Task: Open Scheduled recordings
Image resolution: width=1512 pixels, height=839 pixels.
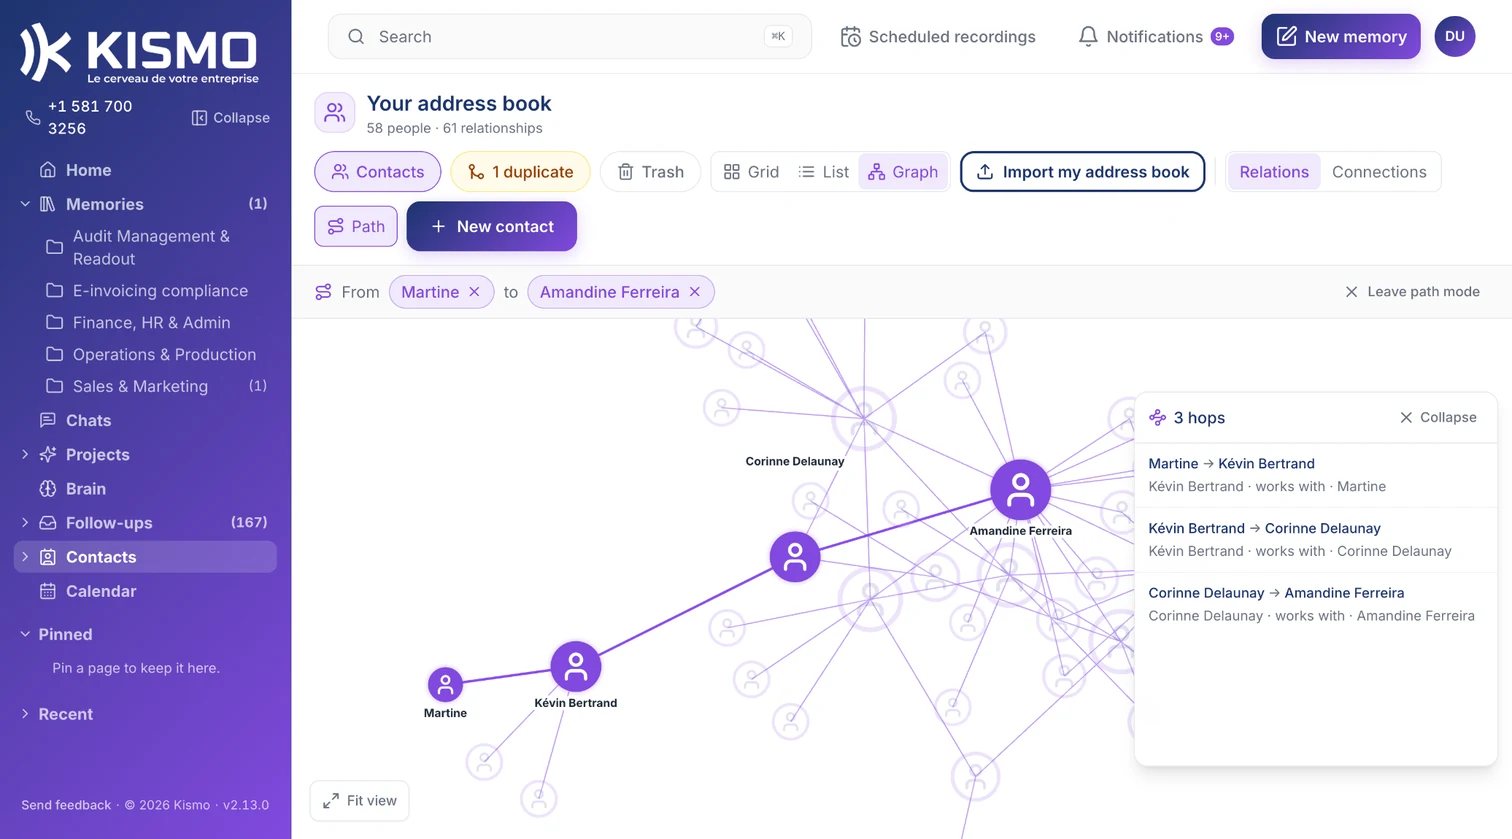Action: pos(938,37)
